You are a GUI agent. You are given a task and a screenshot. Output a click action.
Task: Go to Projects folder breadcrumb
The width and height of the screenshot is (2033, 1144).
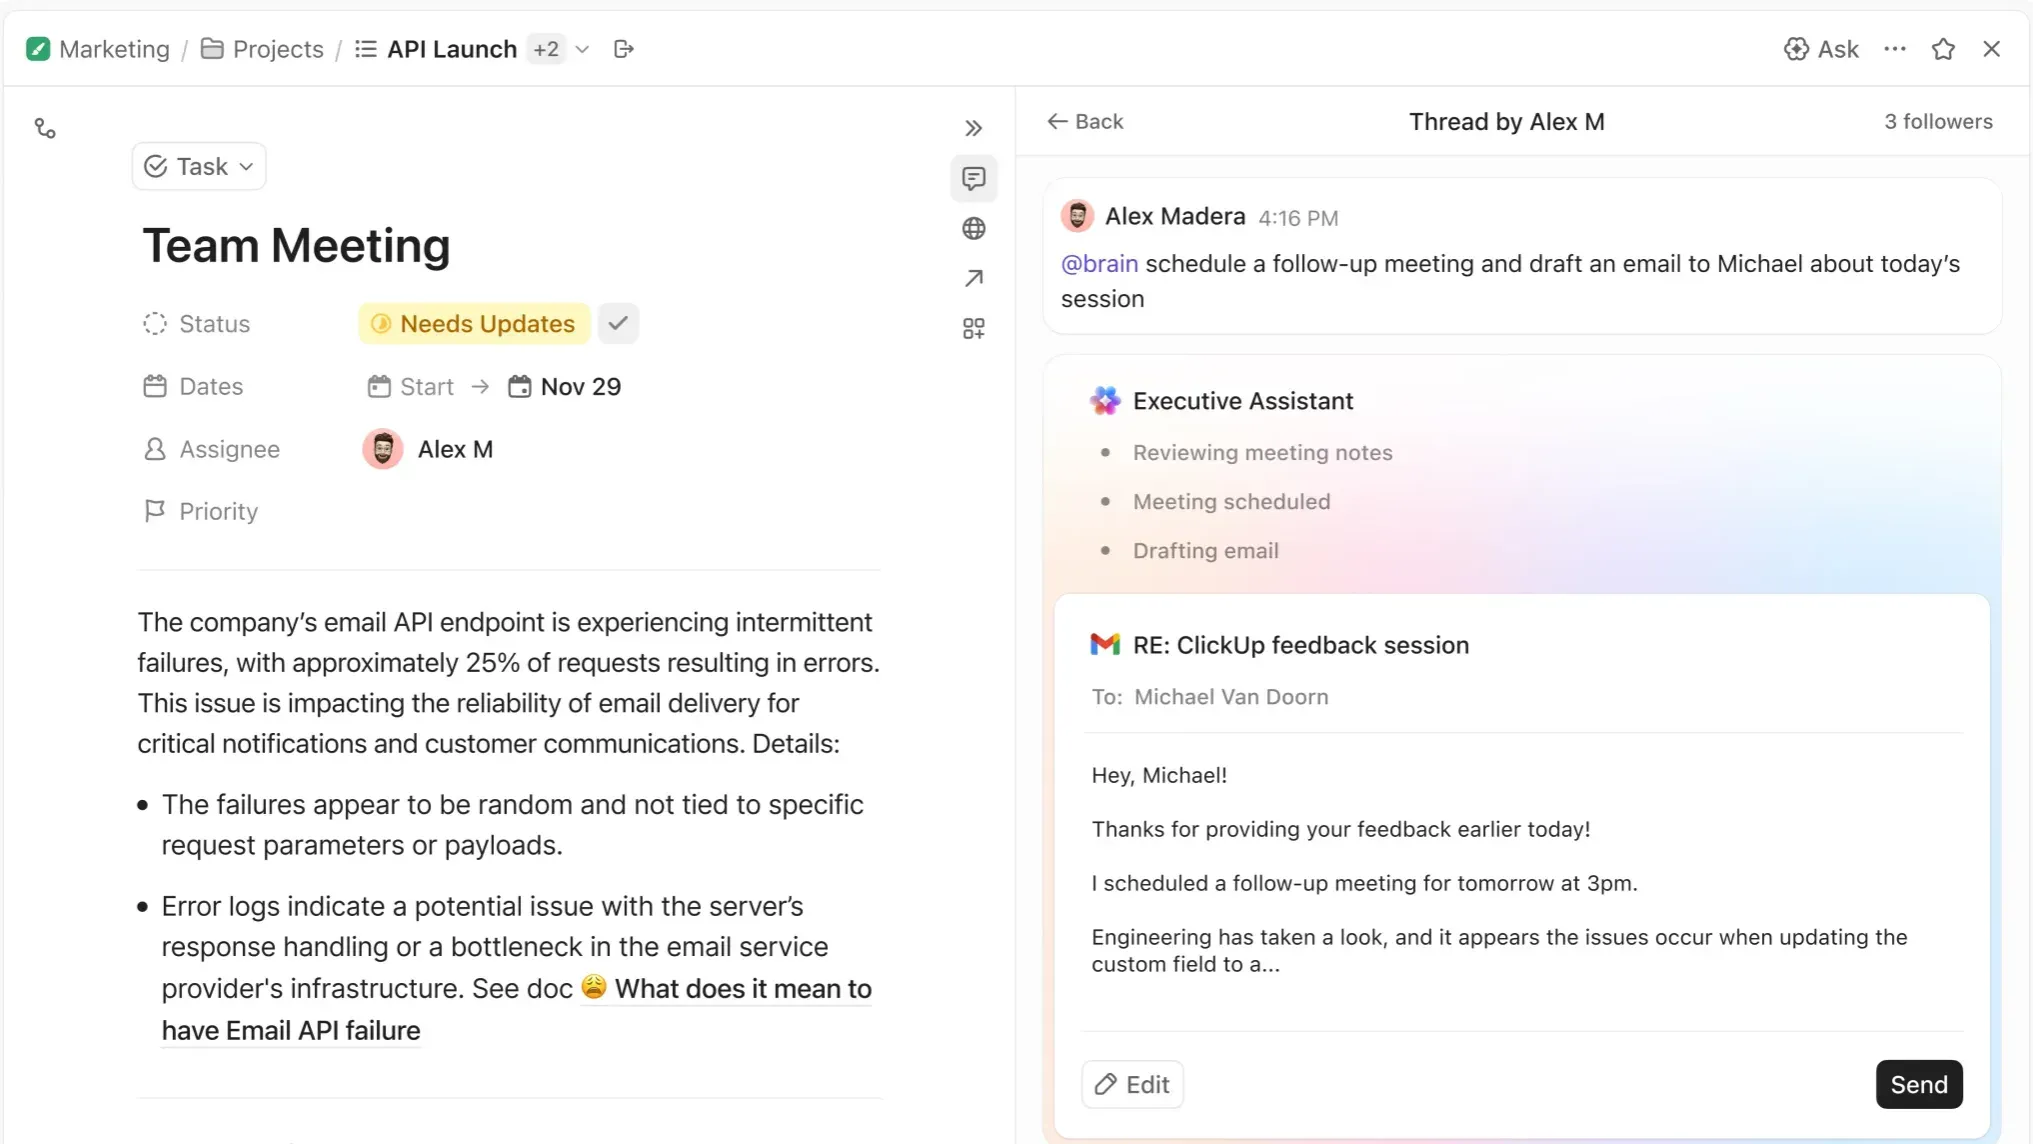point(263,49)
